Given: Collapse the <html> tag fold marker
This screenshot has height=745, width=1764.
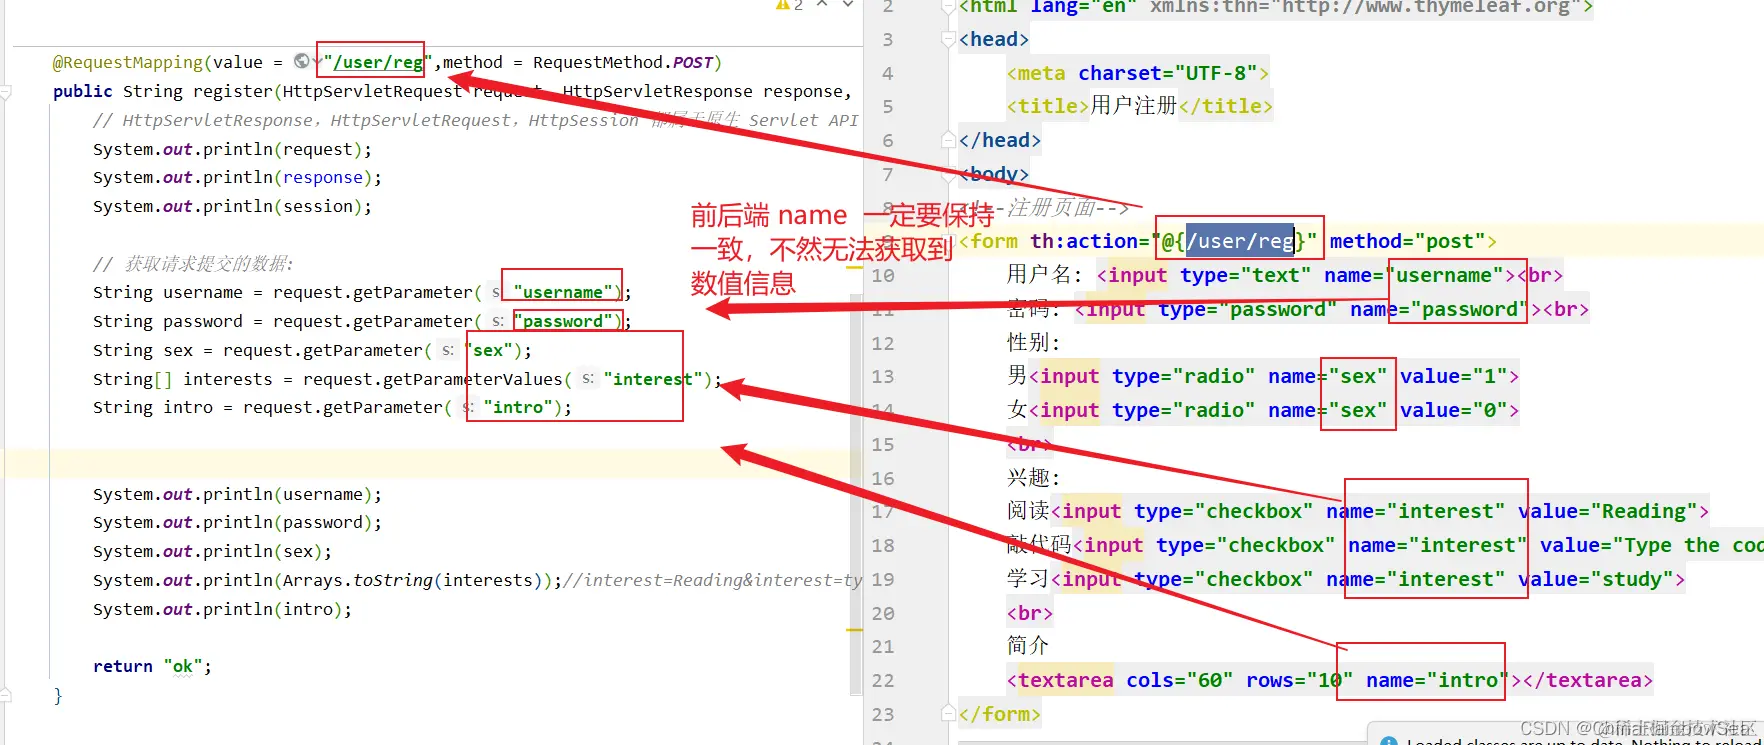Looking at the screenshot, I should [949, 8].
